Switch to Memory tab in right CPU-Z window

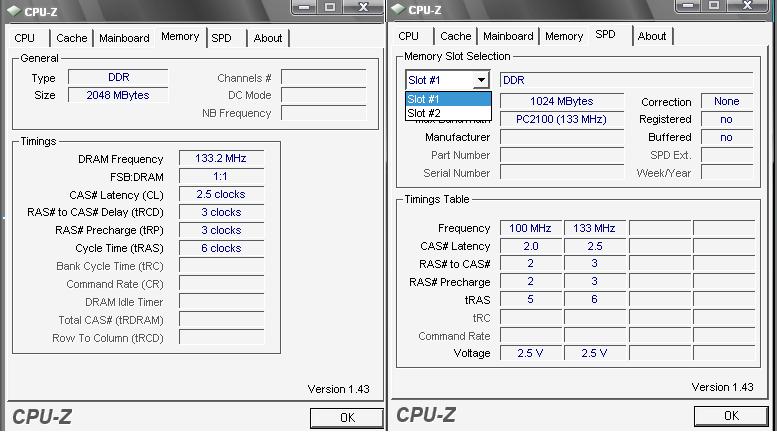pyautogui.click(x=564, y=36)
